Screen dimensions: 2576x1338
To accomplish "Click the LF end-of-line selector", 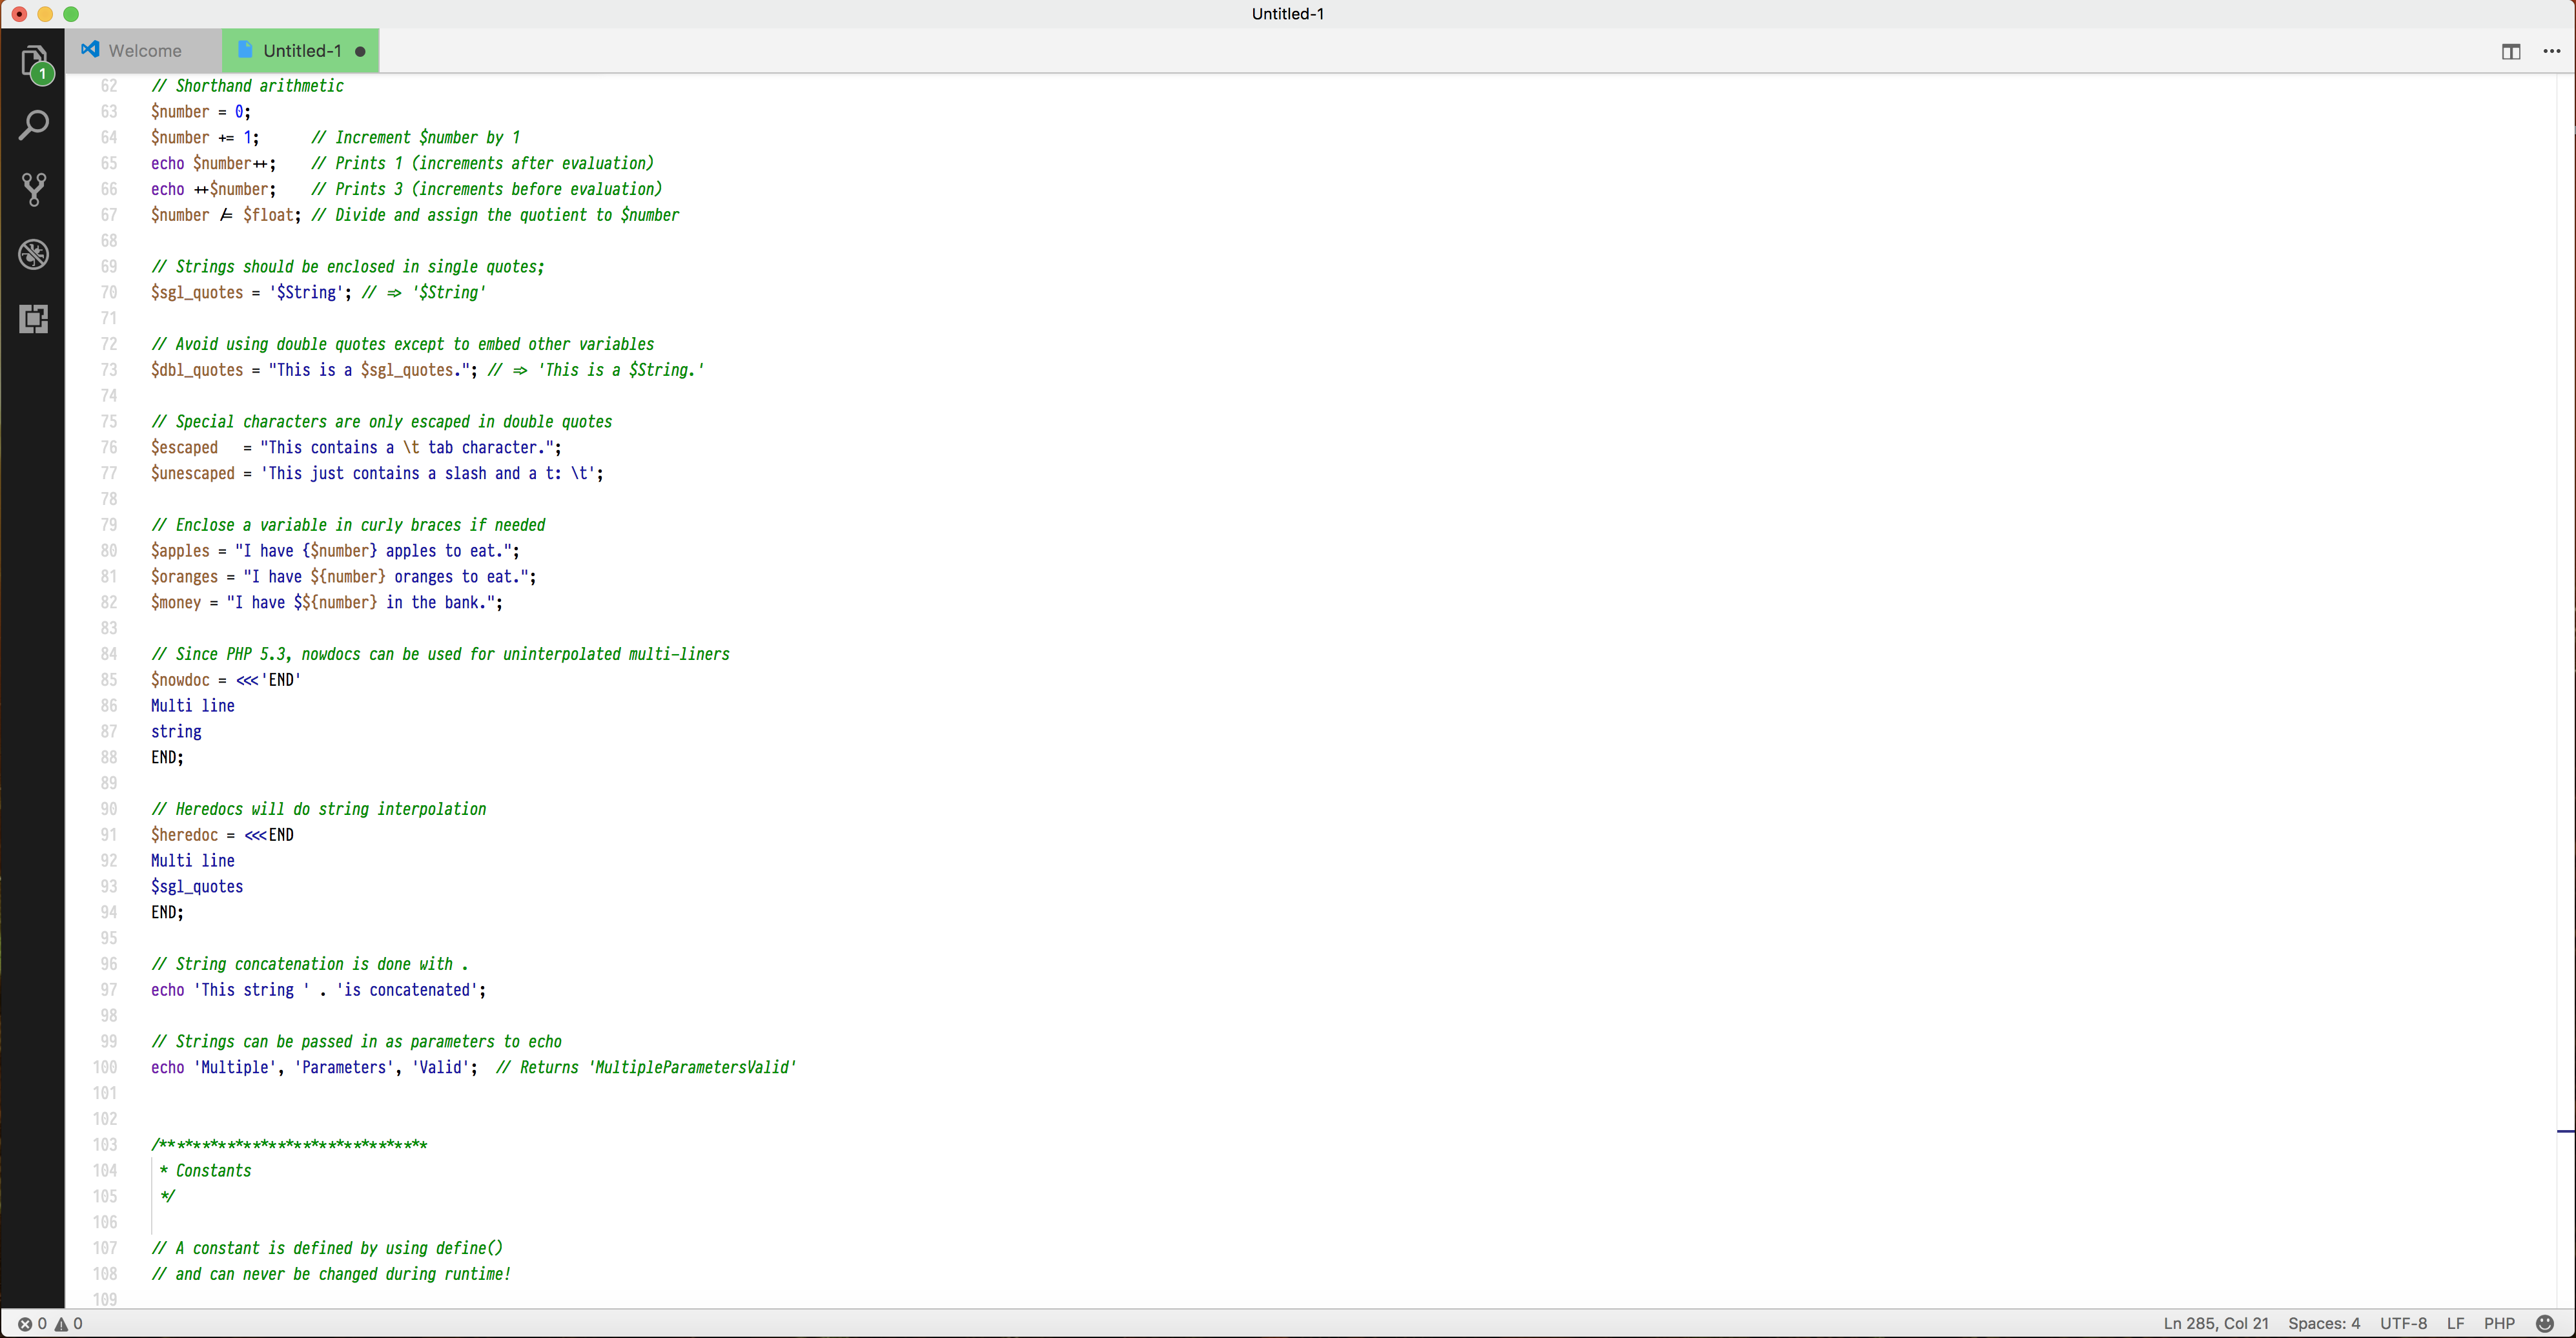I will (2455, 1323).
